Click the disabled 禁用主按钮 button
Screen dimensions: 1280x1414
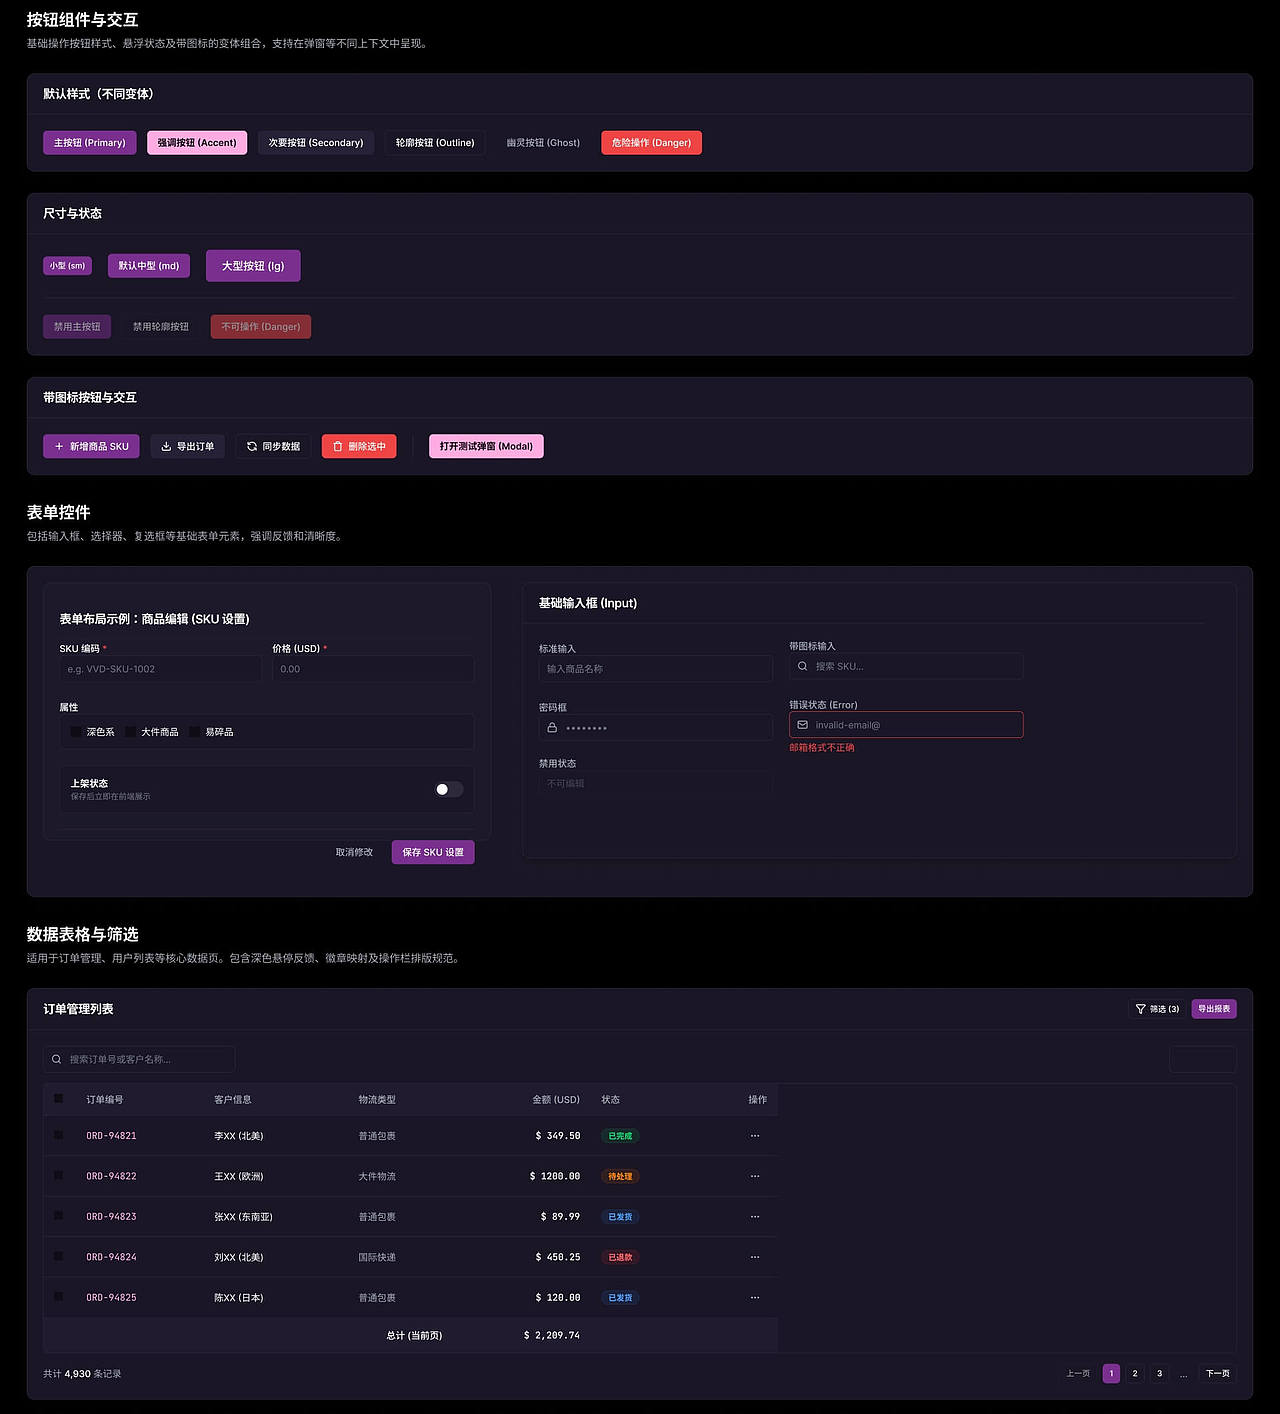(77, 327)
